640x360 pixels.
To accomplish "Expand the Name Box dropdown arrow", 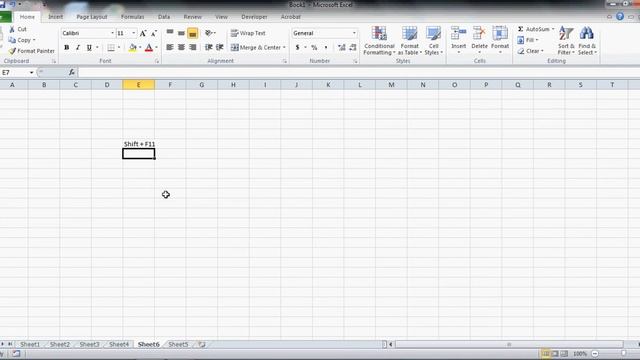I will coord(31,72).
